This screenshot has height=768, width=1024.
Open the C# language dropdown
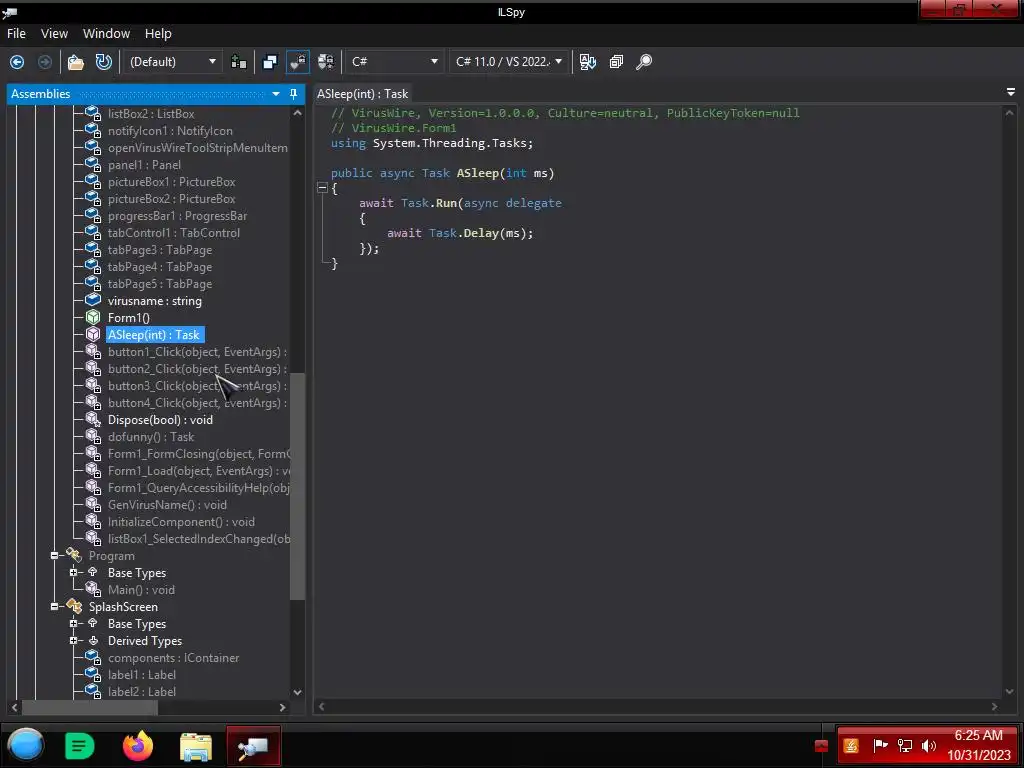(394, 62)
